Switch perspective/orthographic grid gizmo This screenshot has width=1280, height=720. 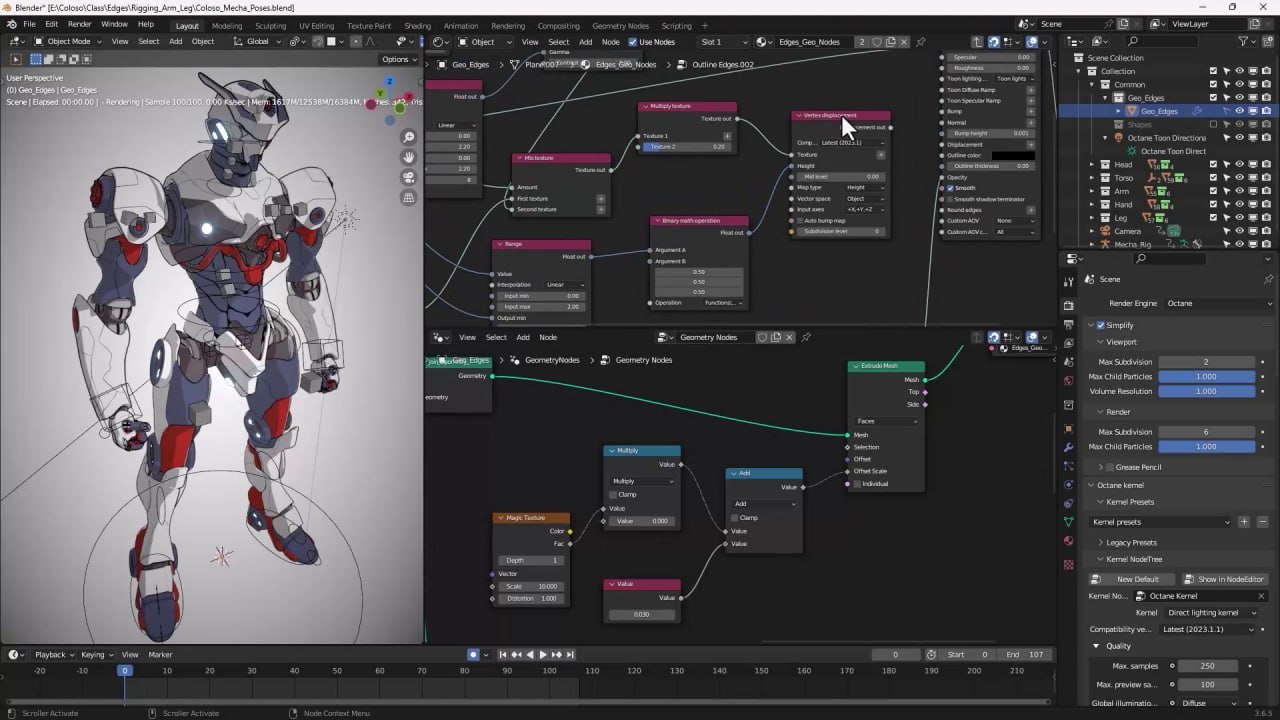(x=408, y=198)
